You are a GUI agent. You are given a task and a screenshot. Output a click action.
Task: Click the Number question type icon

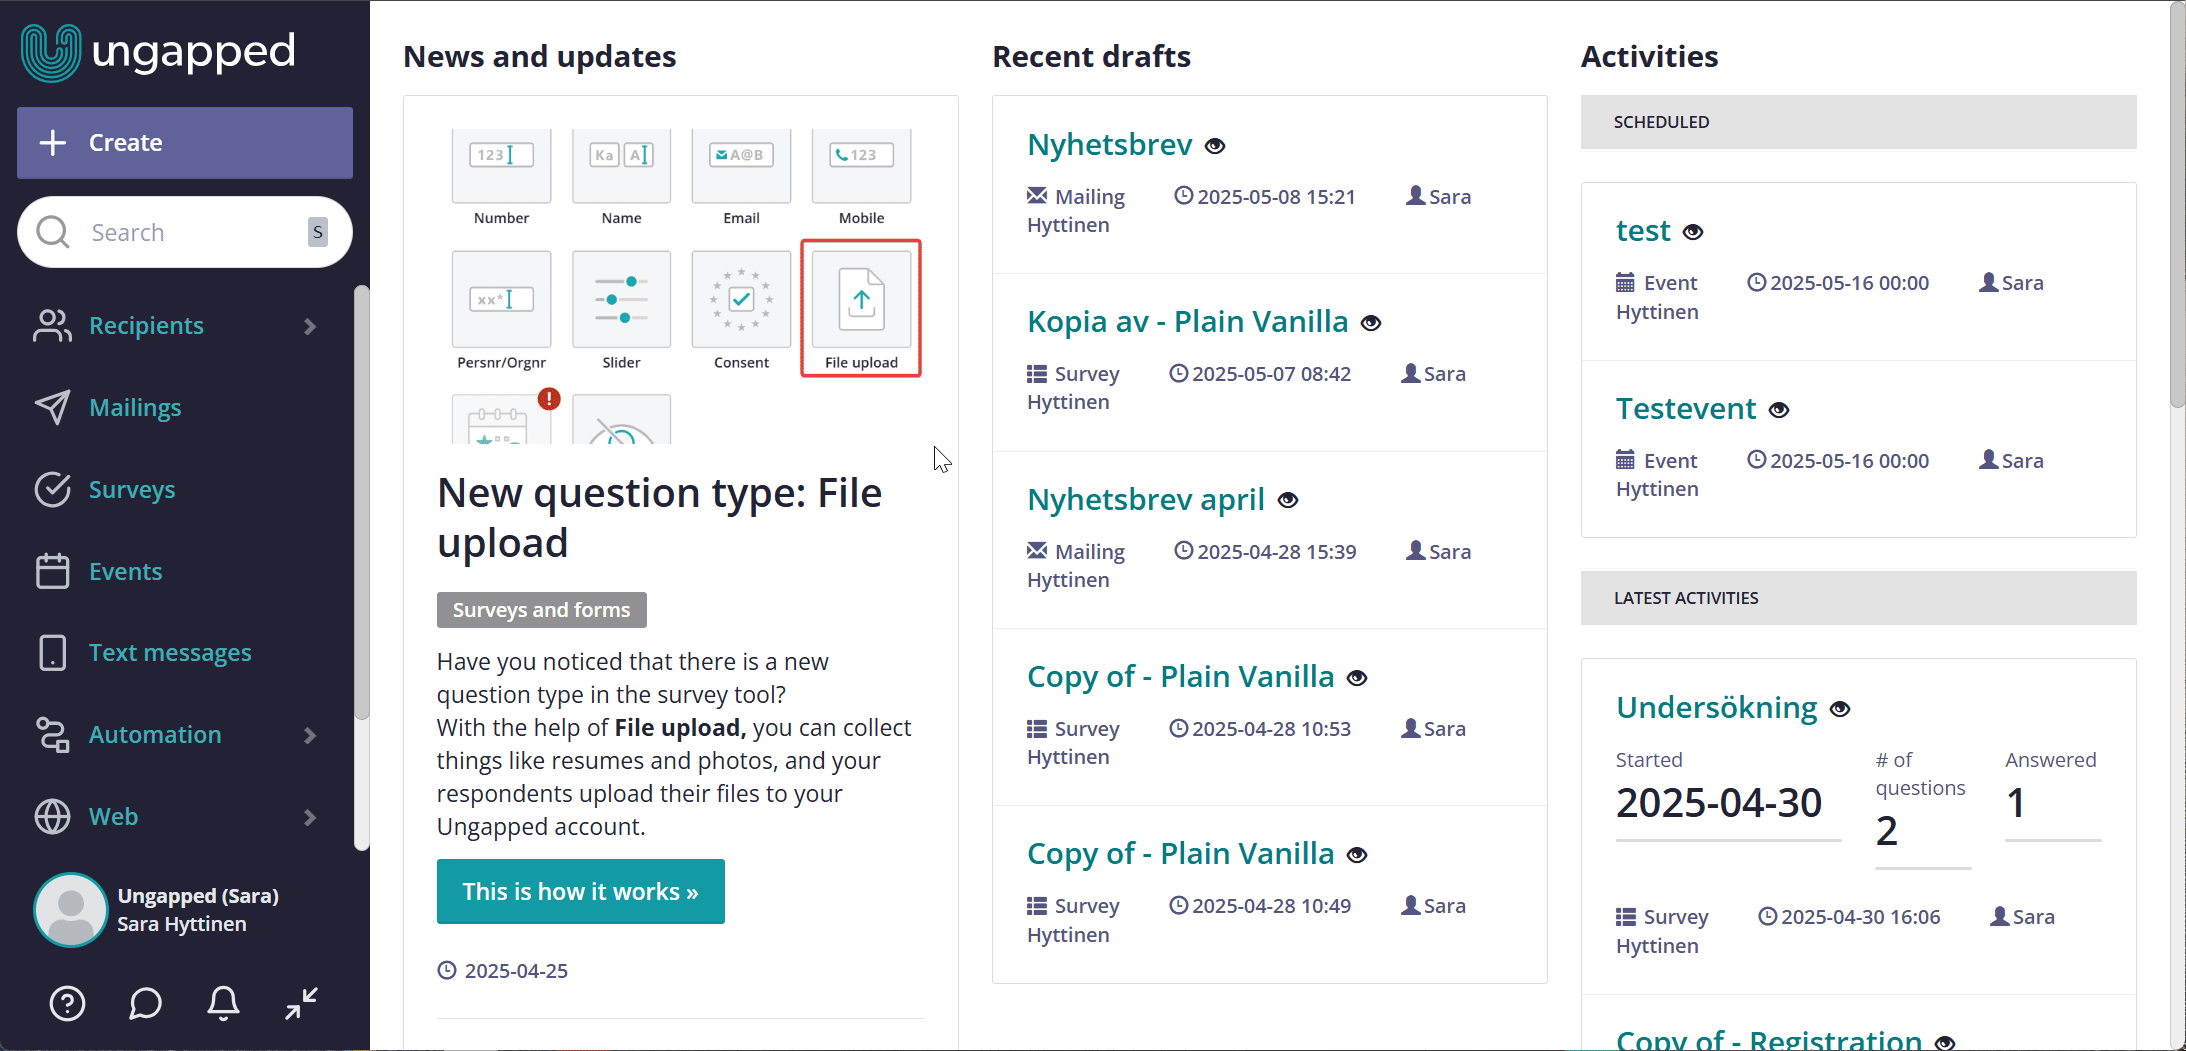[501, 166]
